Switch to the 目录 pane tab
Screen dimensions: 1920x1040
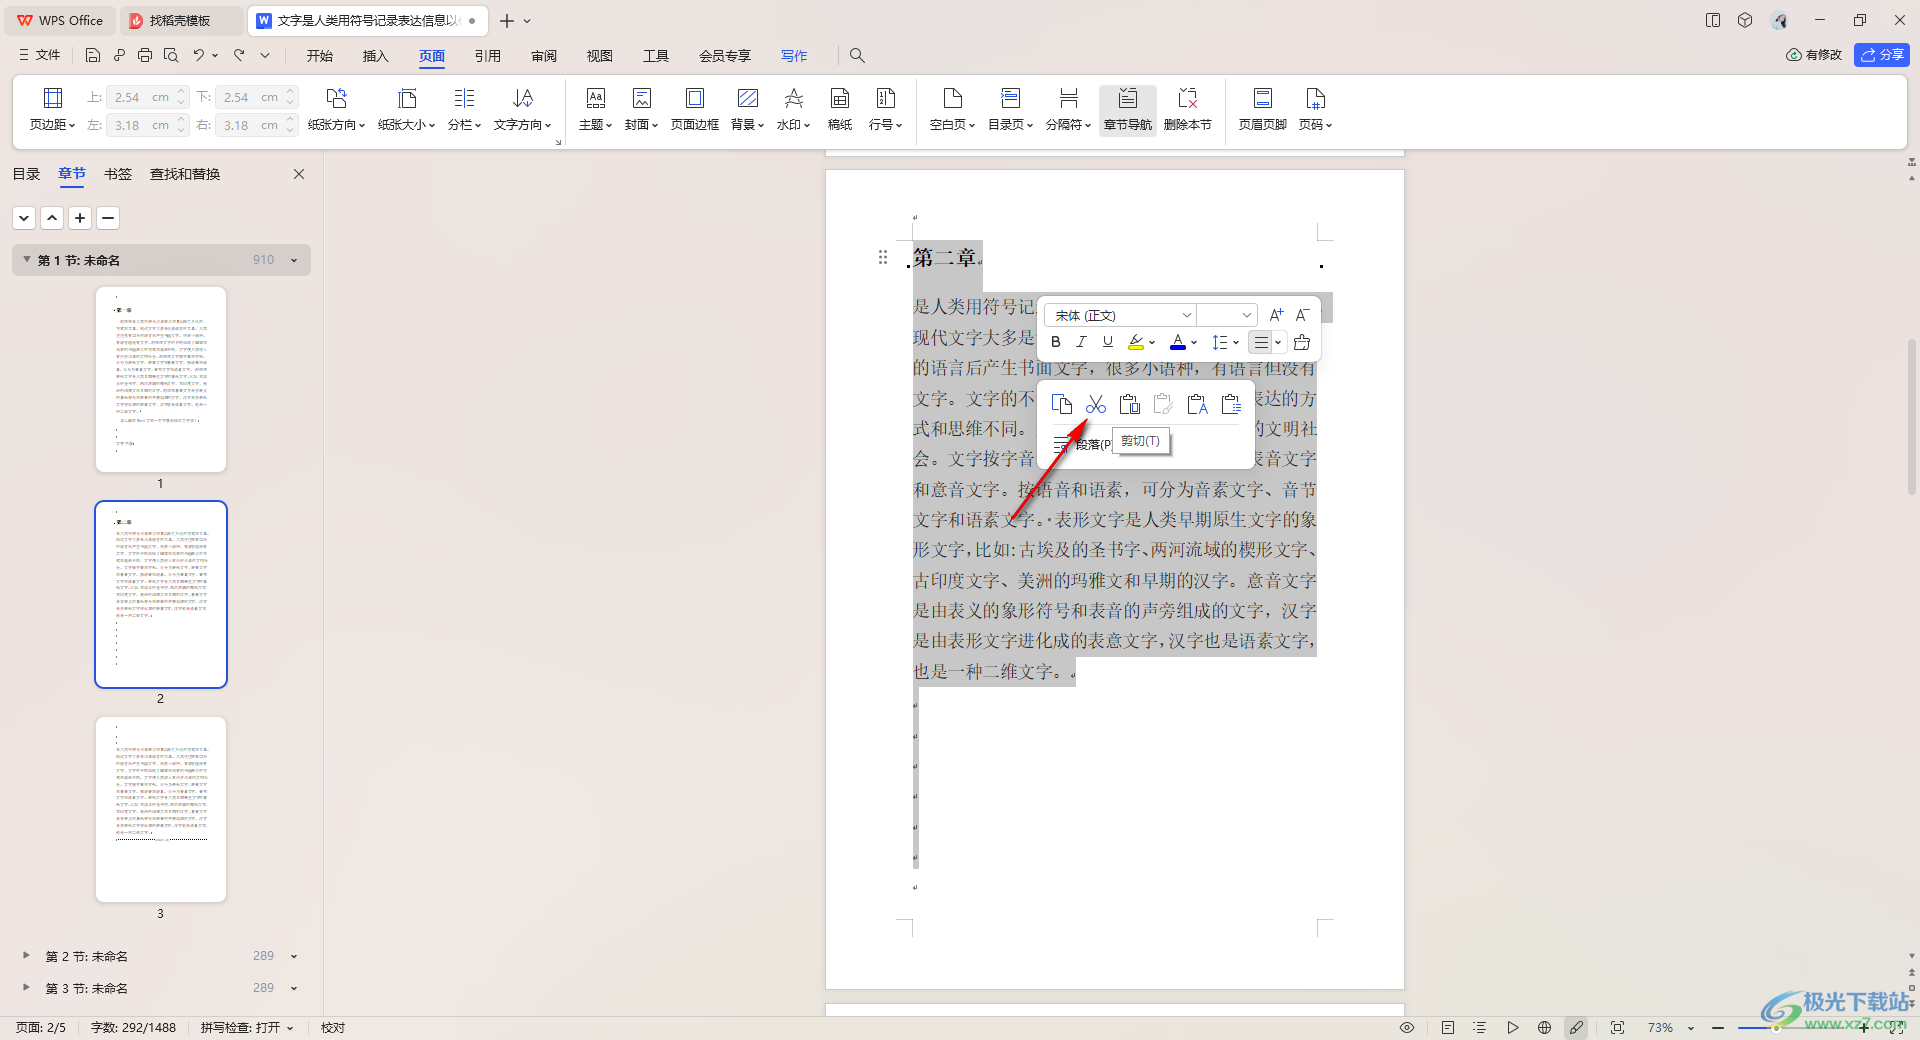pyautogui.click(x=26, y=174)
